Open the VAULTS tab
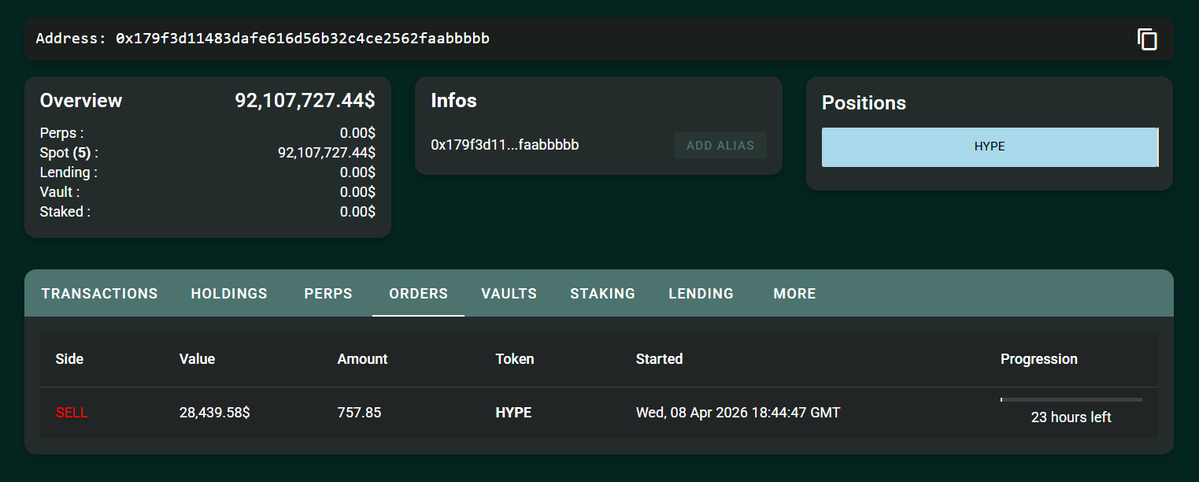 point(509,294)
